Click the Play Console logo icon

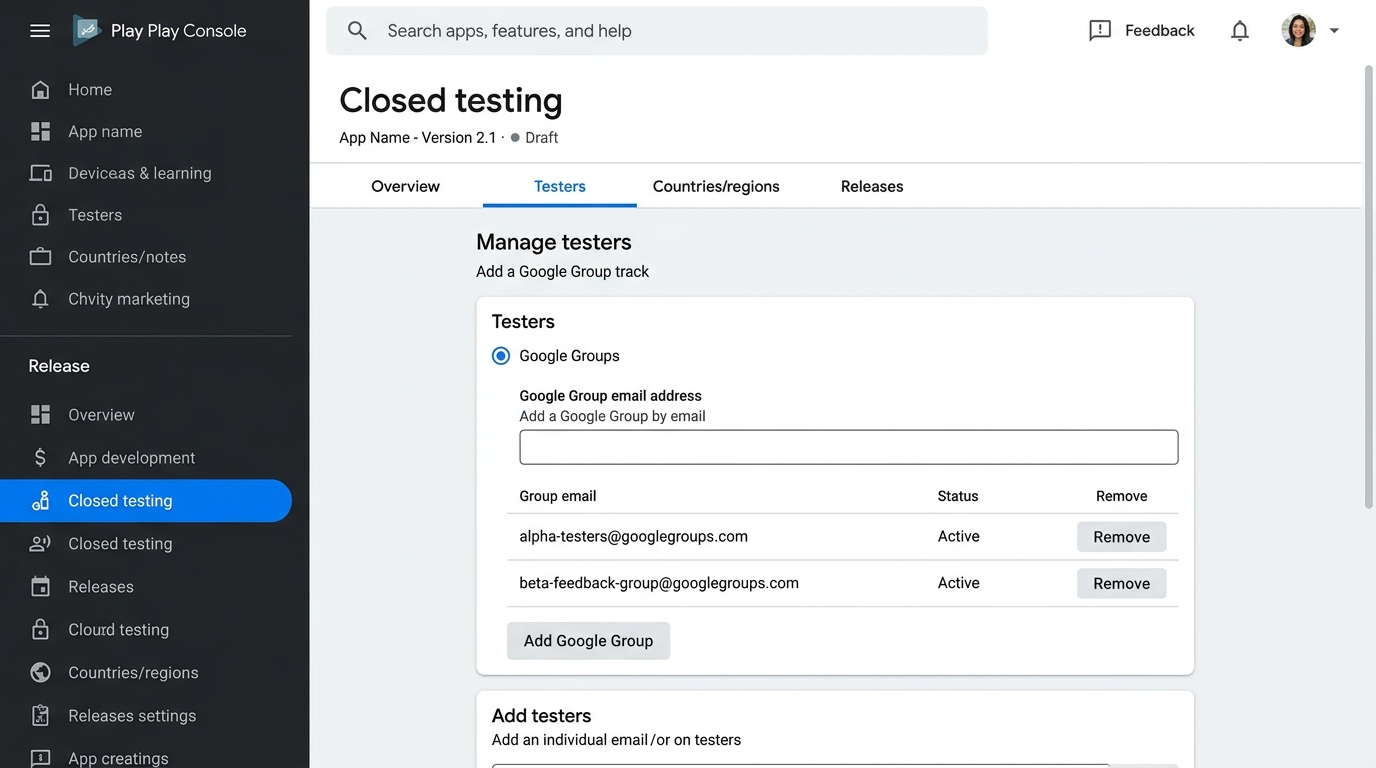click(87, 31)
